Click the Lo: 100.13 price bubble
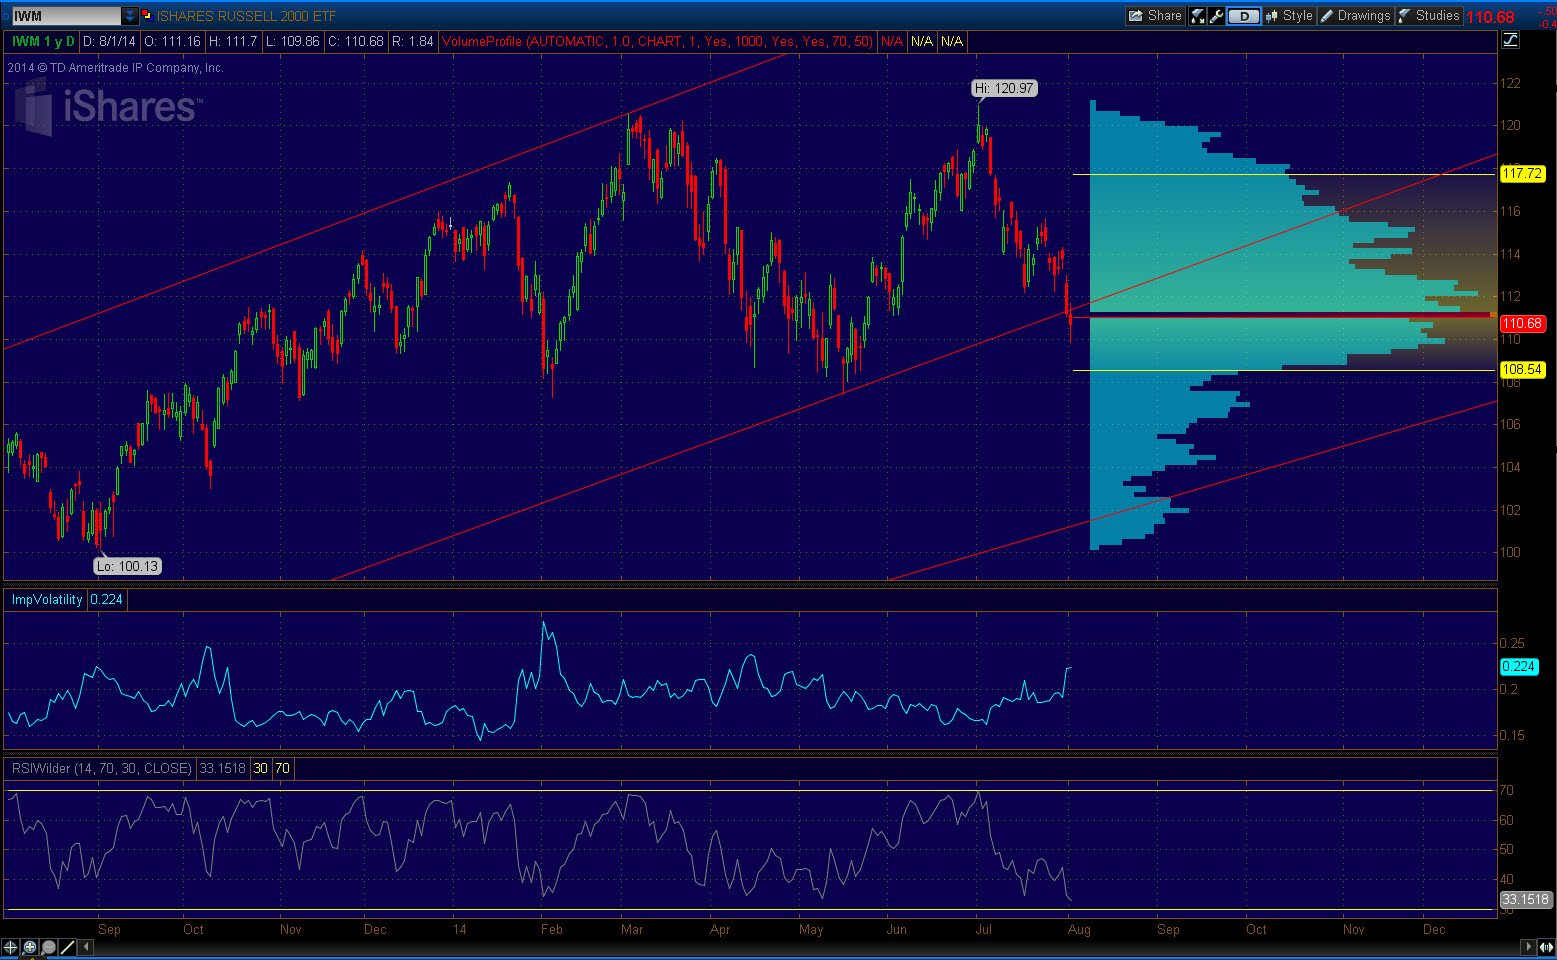This screenshot has width=1557, height=960. [x=127, y=566]
